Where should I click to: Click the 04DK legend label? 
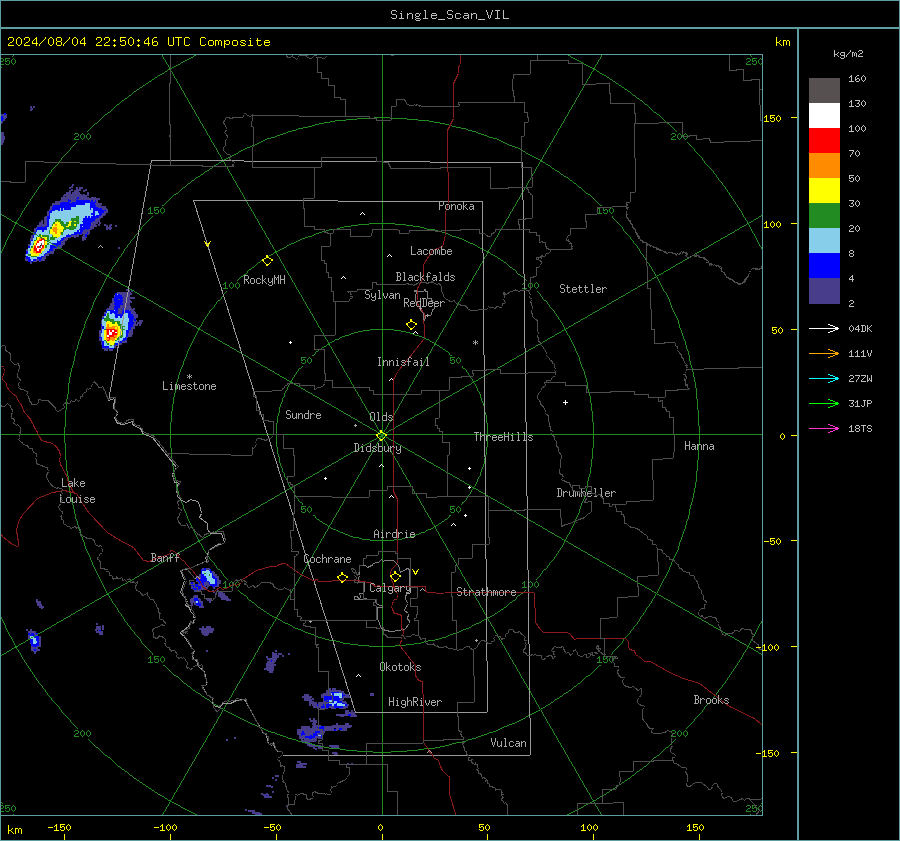[x=860, y=328]
